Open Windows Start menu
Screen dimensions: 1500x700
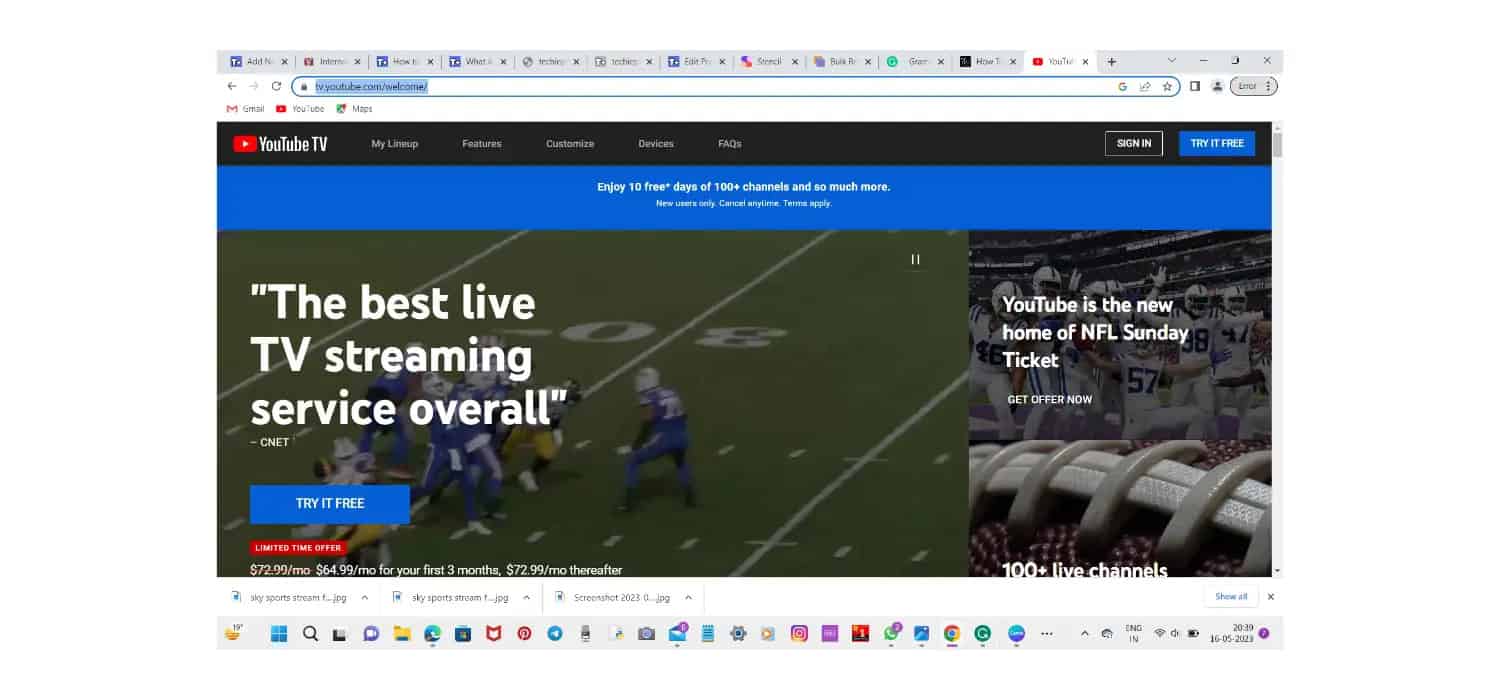(279, 633)
